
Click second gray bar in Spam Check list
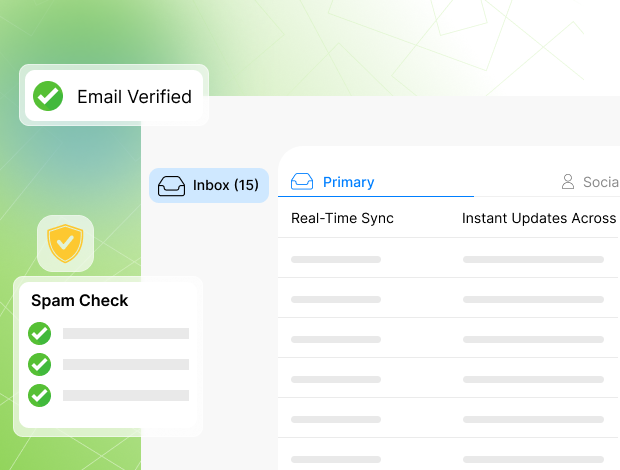pyautogui.click(x=125, y=364)
